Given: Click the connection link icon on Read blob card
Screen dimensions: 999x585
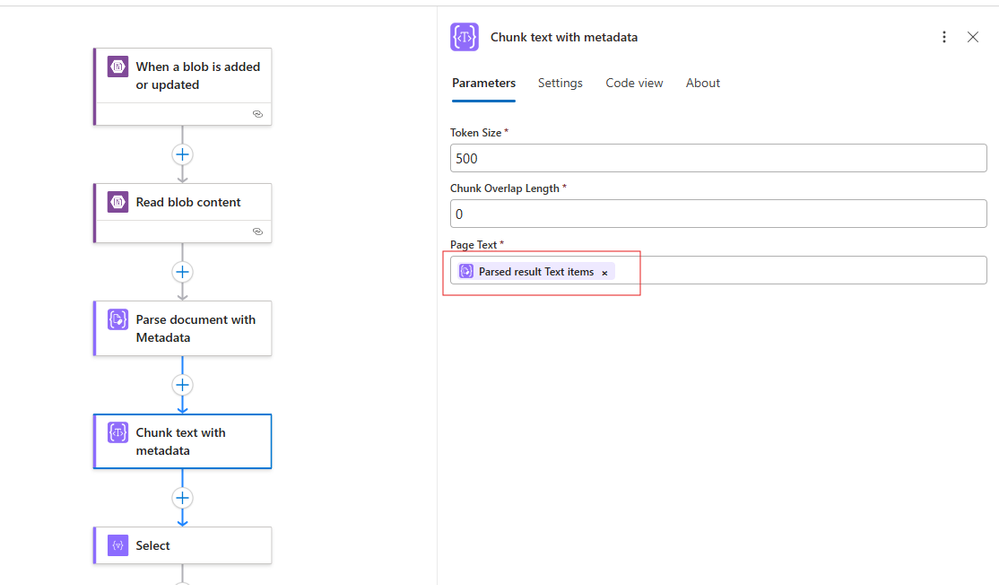Looking at the screenshot, I should pyautogui.click(x=257, y=231).
